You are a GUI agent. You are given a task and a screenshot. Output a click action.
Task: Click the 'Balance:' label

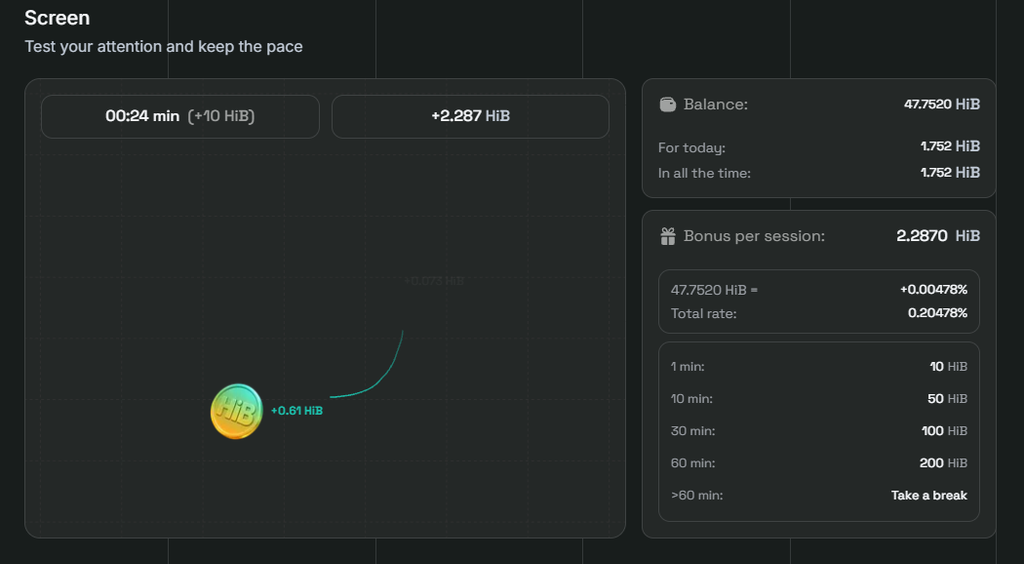pyautogui.click(x=716, y=104)
